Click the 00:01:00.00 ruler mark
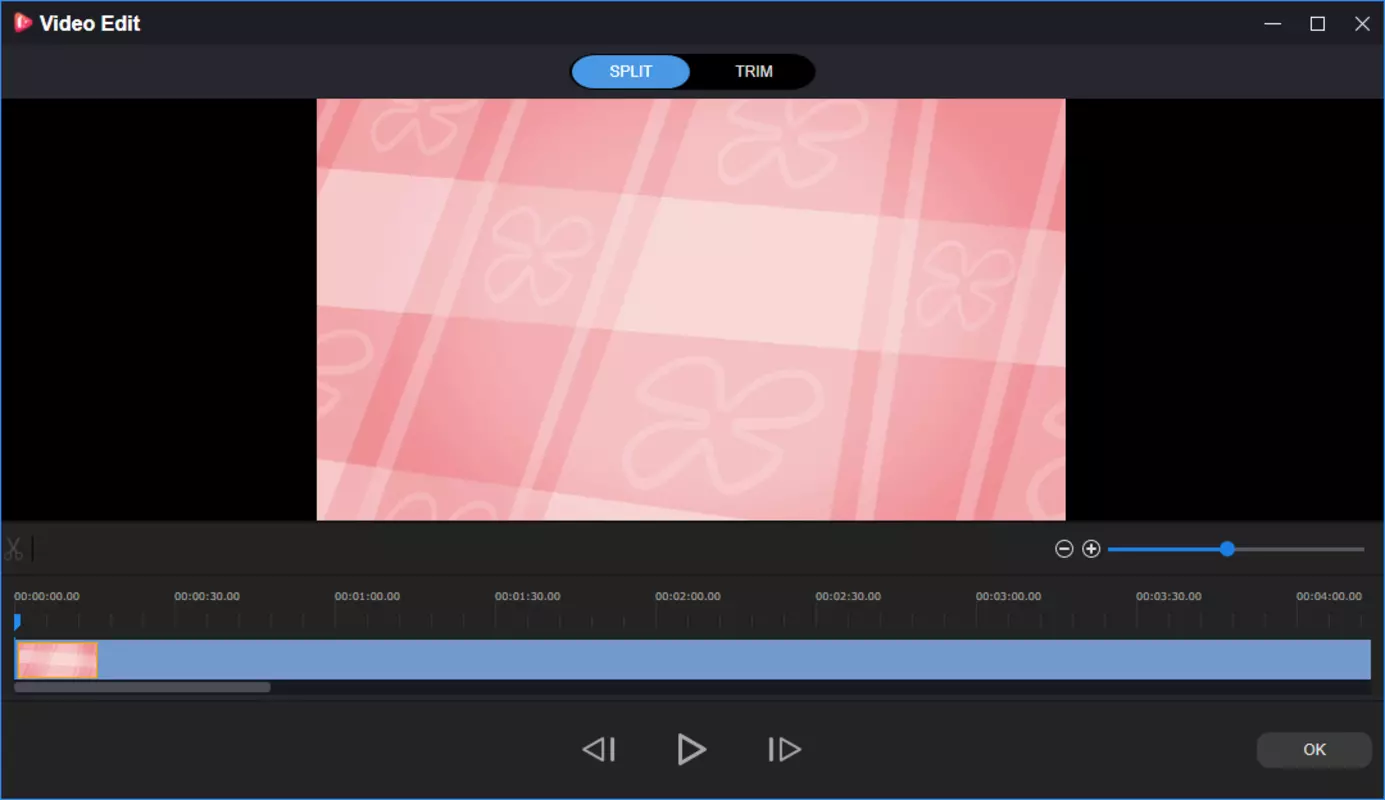The height and width of the screenshot is (800, 1385). [x=367, y=596]
